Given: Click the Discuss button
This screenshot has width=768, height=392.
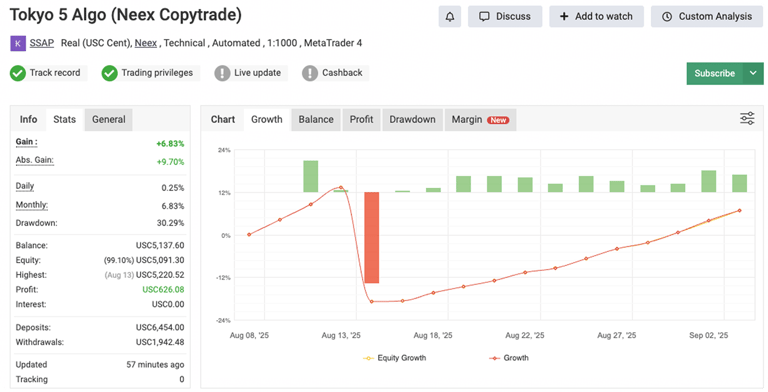Looking at the screenshot, I should coord(505,17).
